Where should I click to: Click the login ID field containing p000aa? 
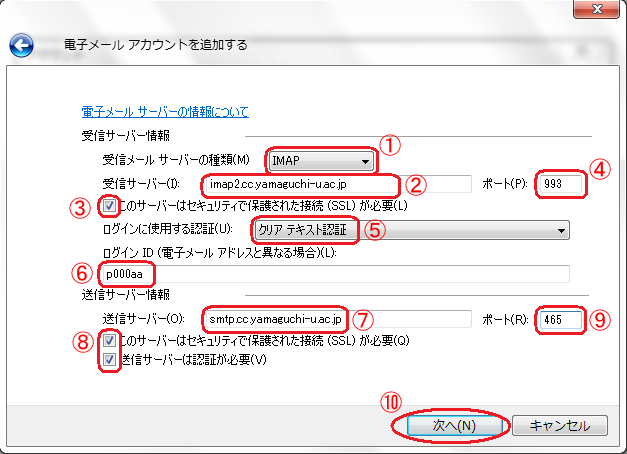(x=335, y=274)
